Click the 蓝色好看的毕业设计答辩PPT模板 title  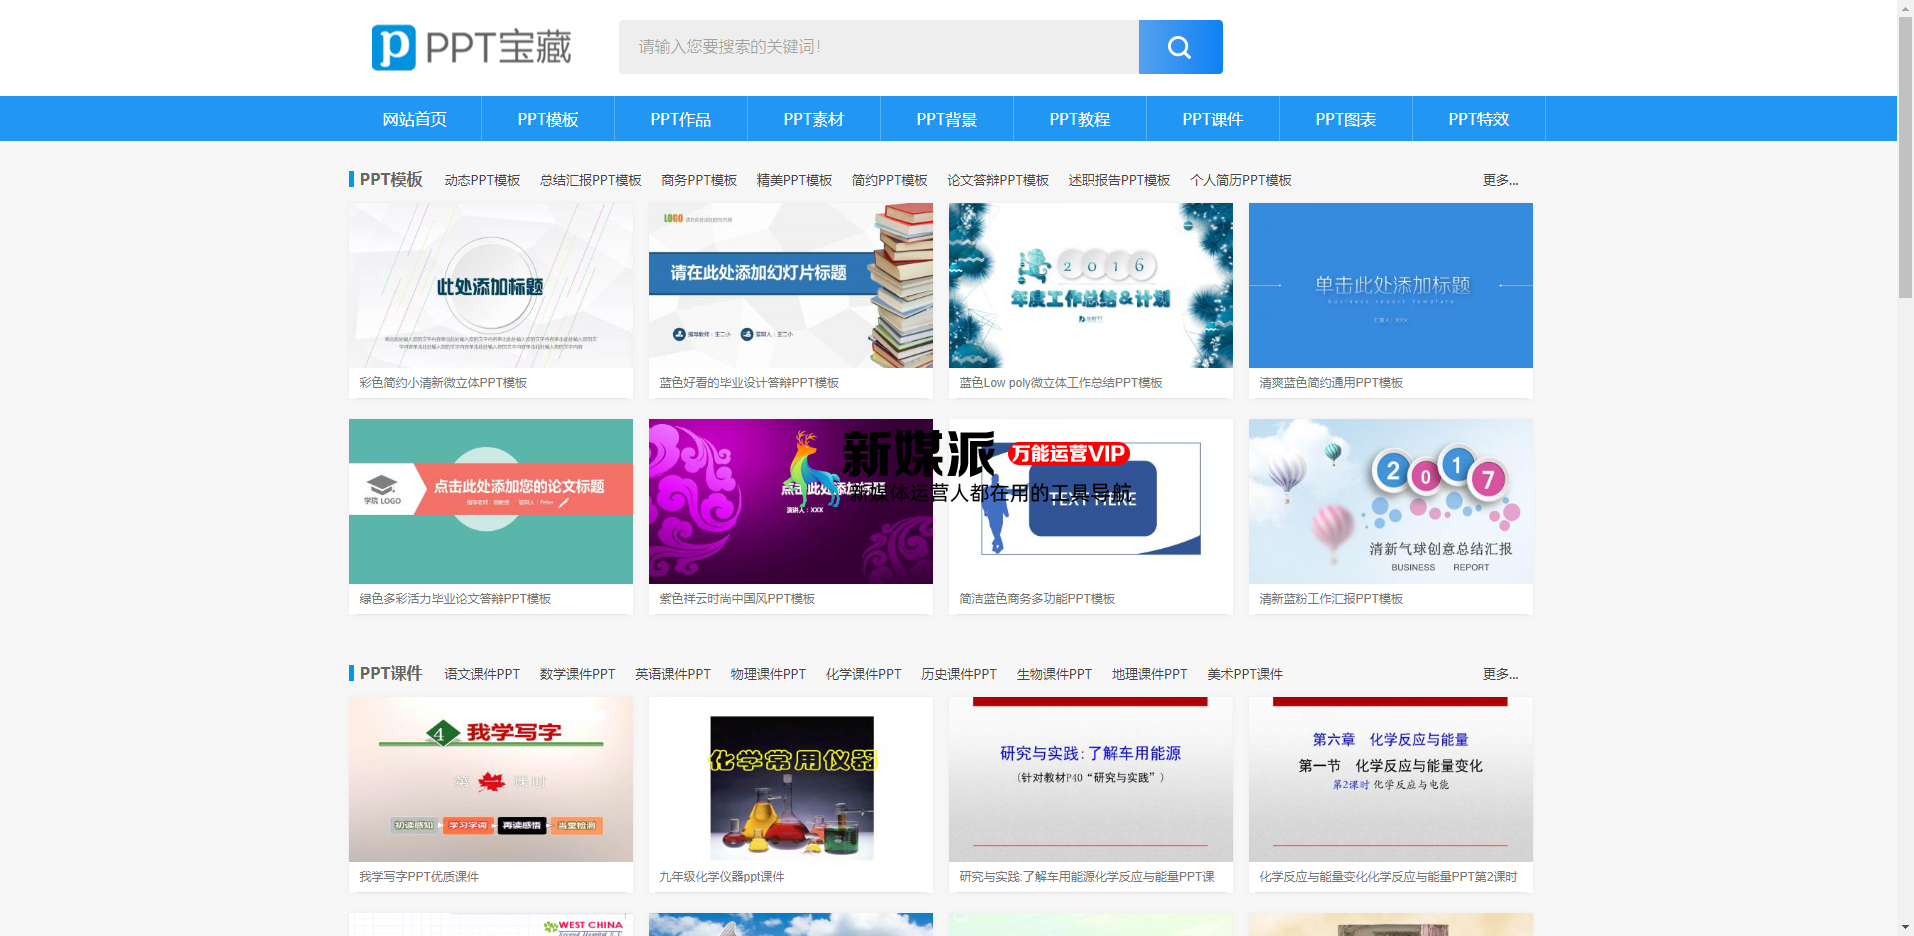coord(749,383)
